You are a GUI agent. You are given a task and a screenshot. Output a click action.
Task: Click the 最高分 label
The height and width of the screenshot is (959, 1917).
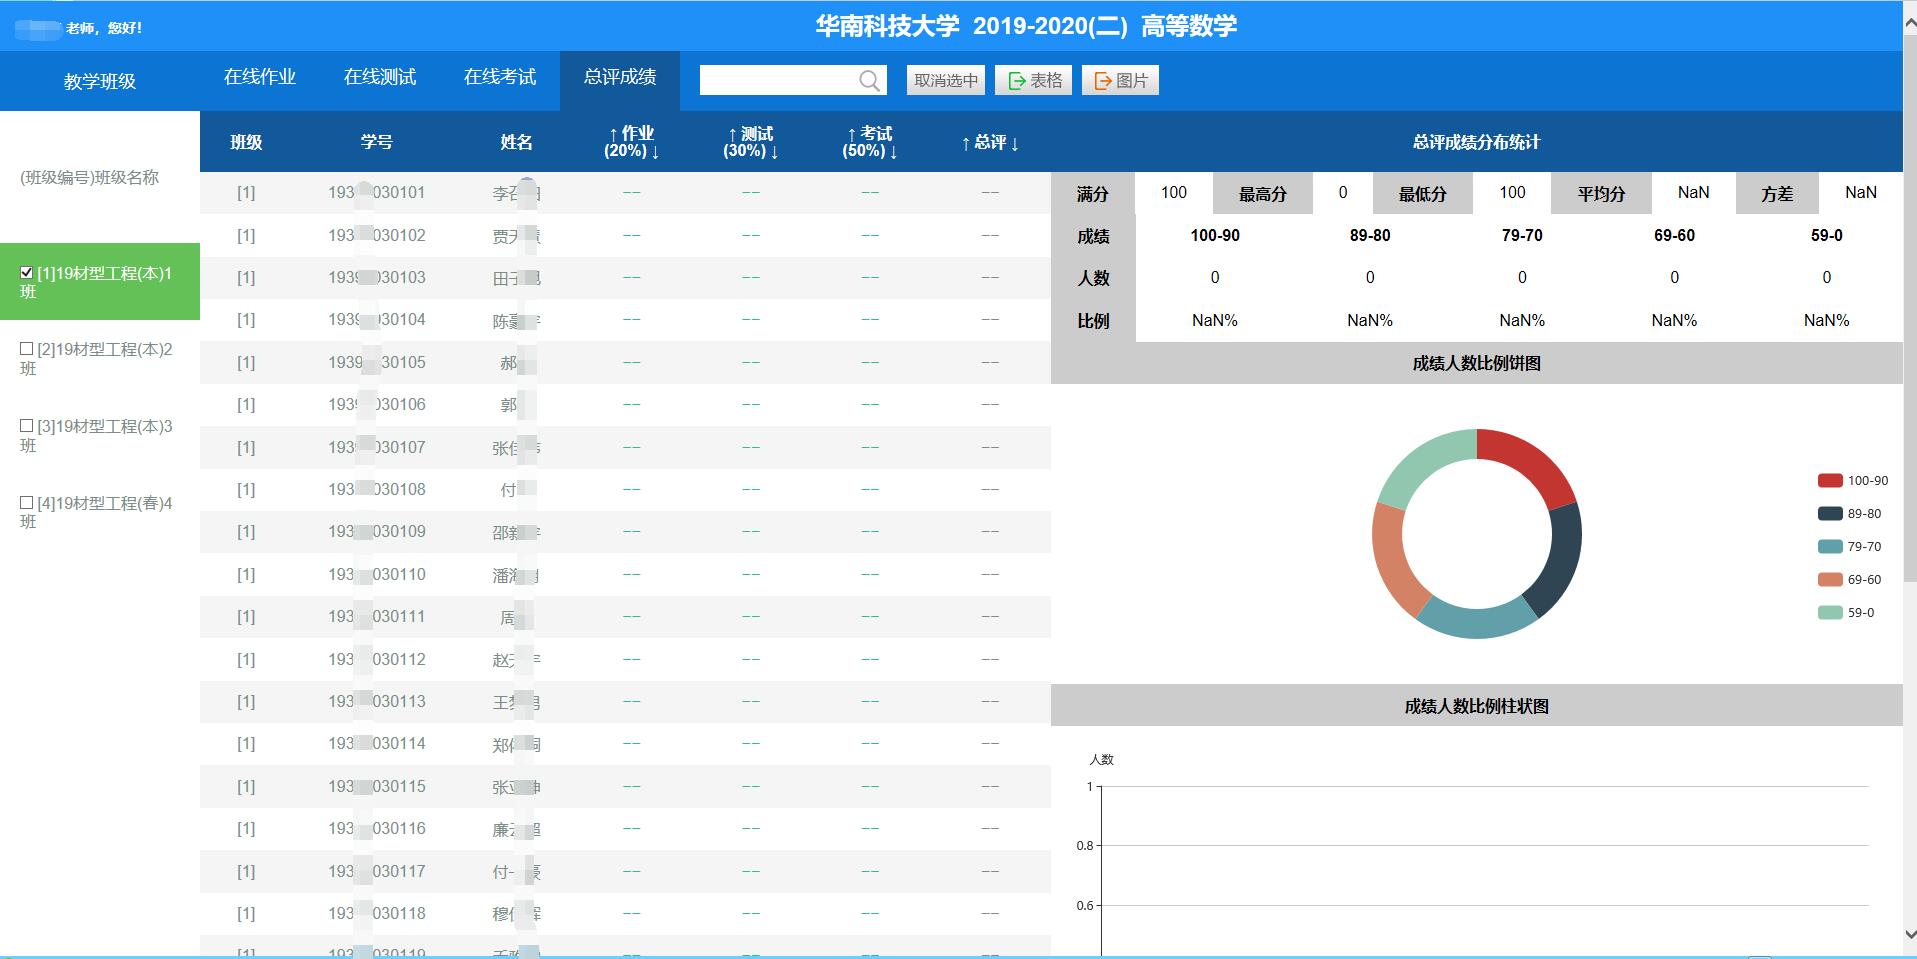1262,194
